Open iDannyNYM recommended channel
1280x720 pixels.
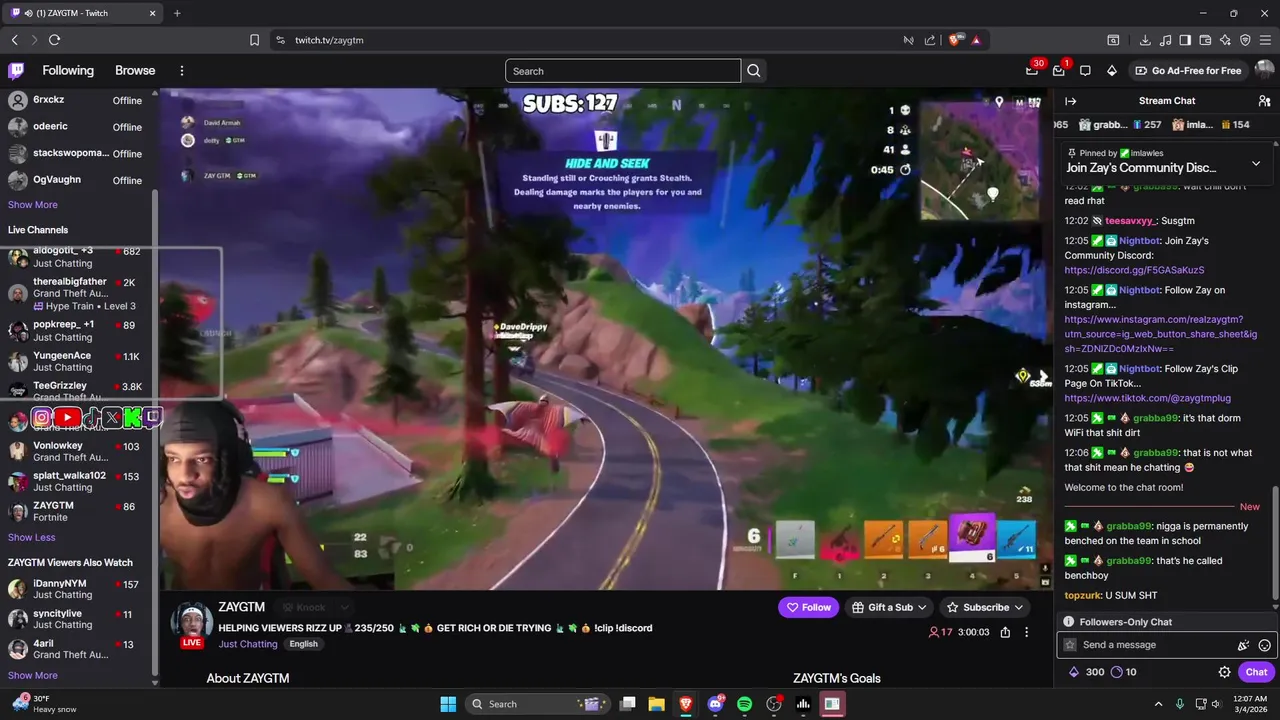tap(78, 590)
